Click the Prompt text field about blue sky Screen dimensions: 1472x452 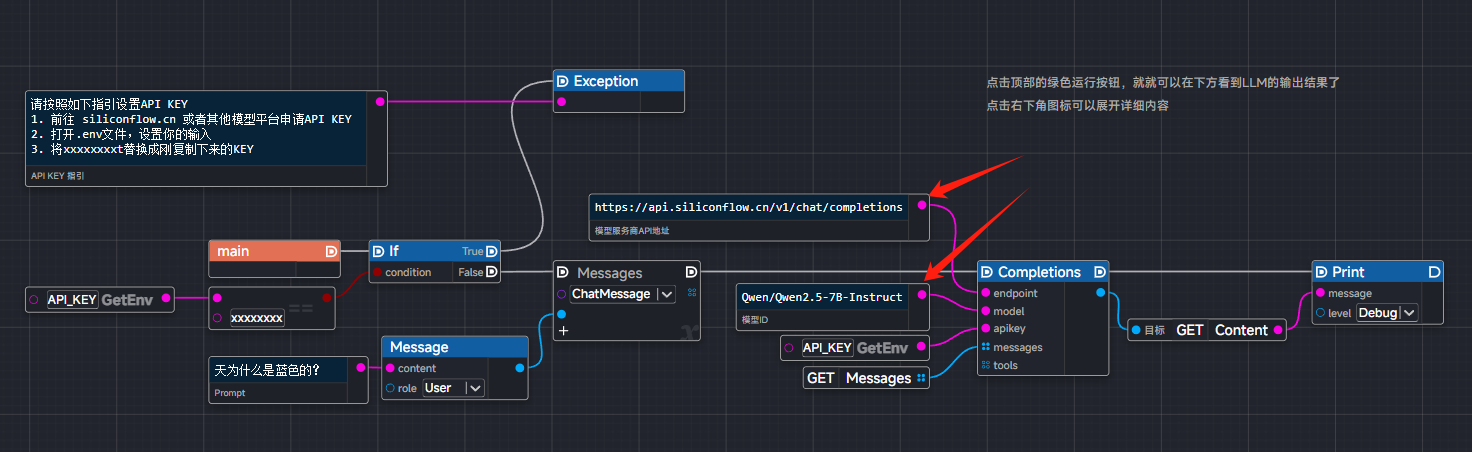(x=279, y=370)
